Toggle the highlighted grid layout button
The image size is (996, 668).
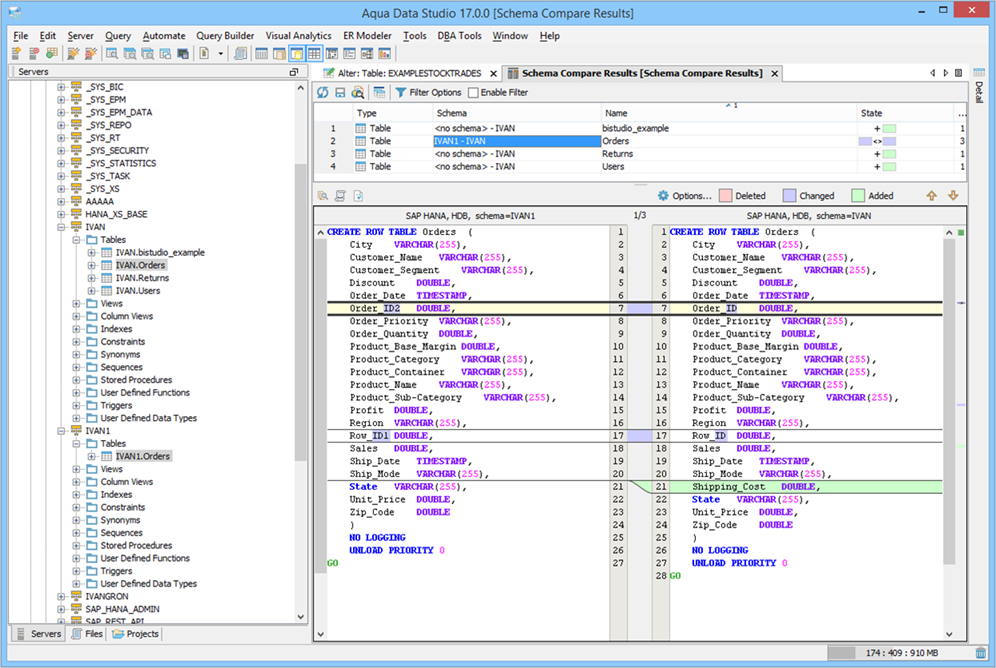pos(314,54)
